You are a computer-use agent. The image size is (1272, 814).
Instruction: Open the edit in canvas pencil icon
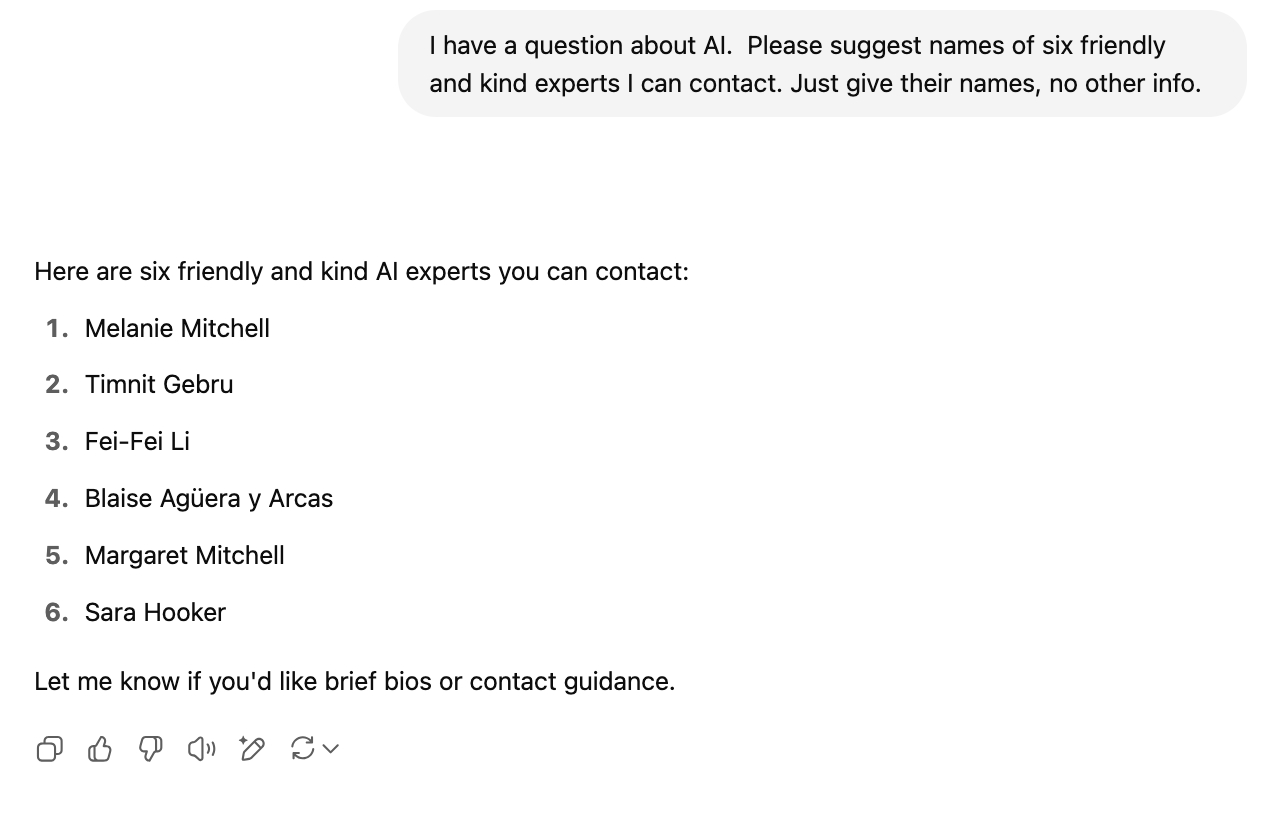(x=252, y=748)
